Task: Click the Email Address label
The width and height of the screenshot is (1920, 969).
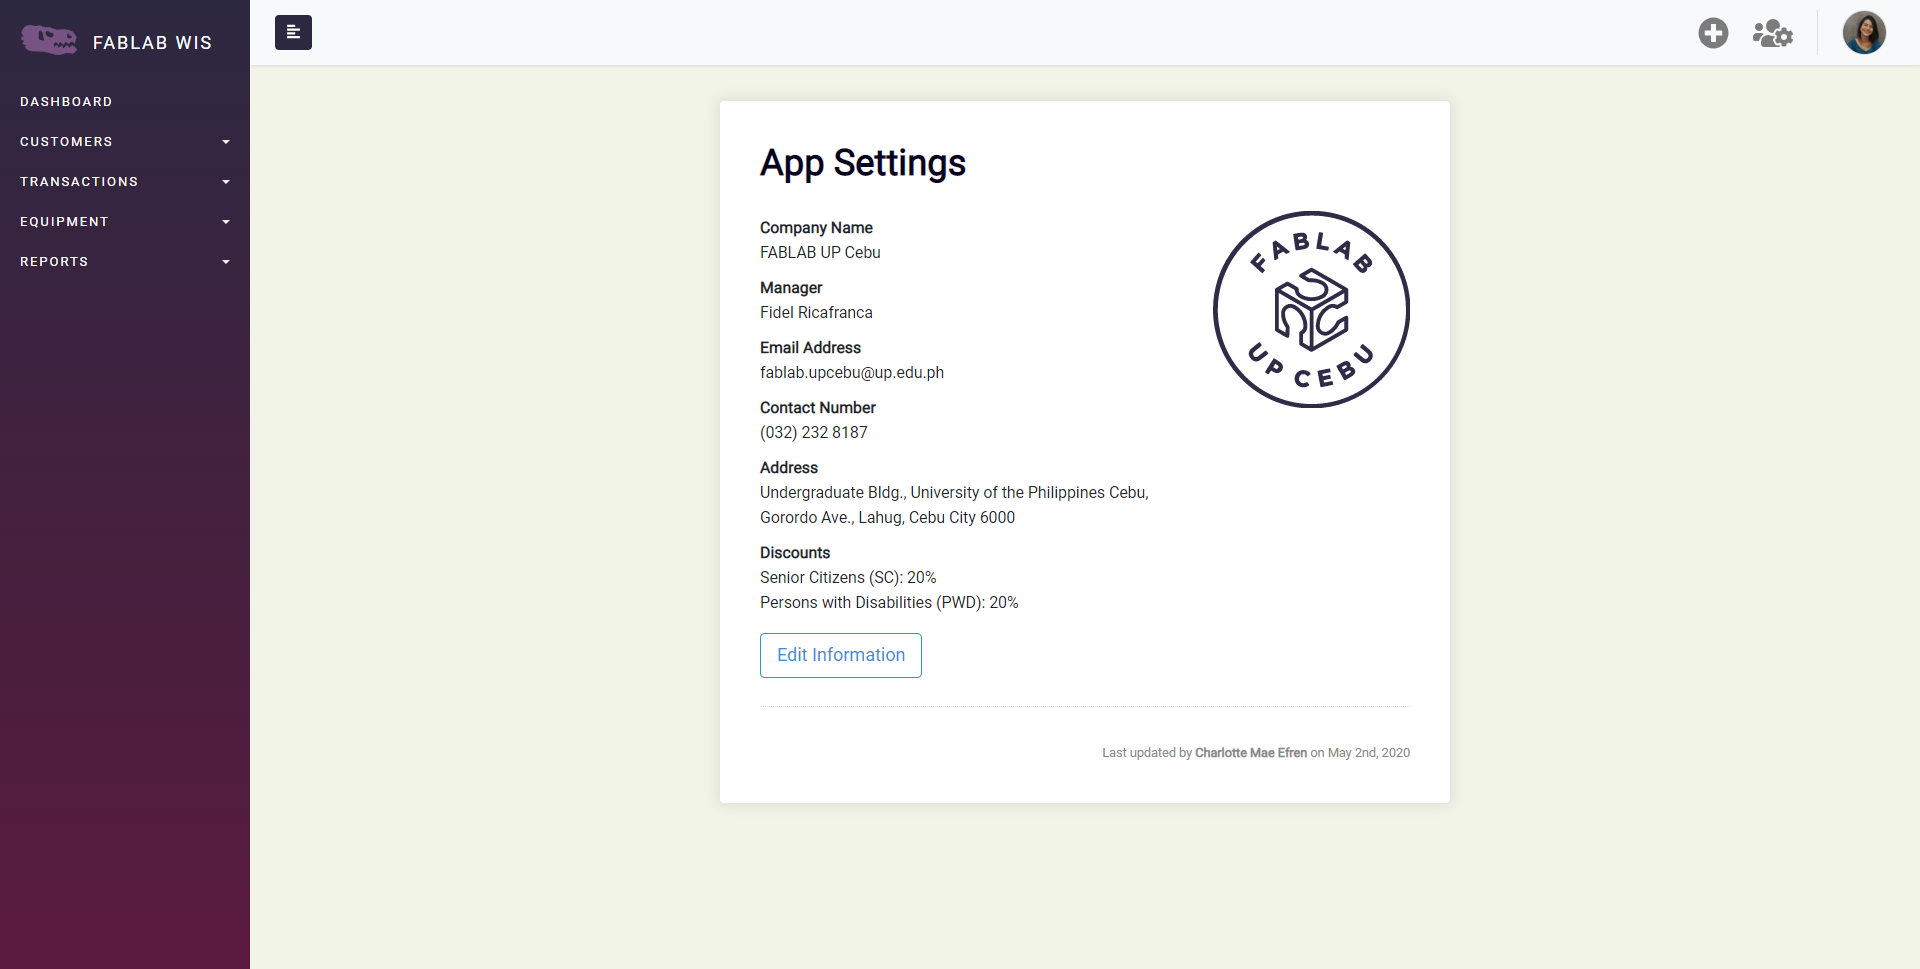Action: (810, 348)
